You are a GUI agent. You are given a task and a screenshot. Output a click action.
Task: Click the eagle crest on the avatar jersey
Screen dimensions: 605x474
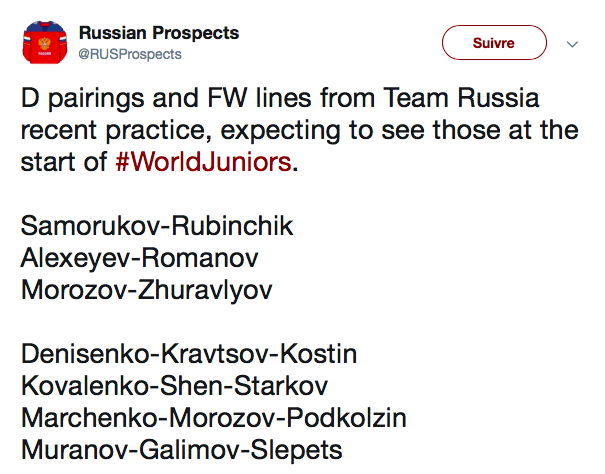point(44,43)
